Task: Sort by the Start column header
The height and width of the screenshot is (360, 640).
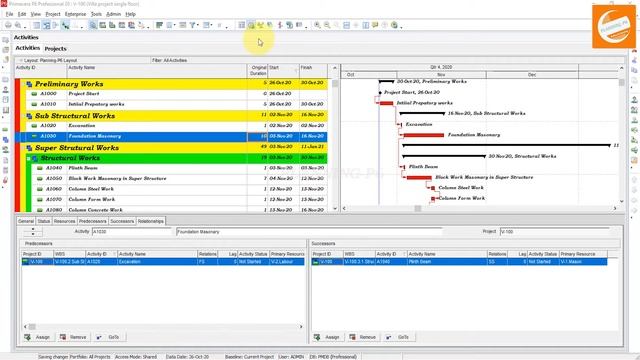Action: (283, 71)
